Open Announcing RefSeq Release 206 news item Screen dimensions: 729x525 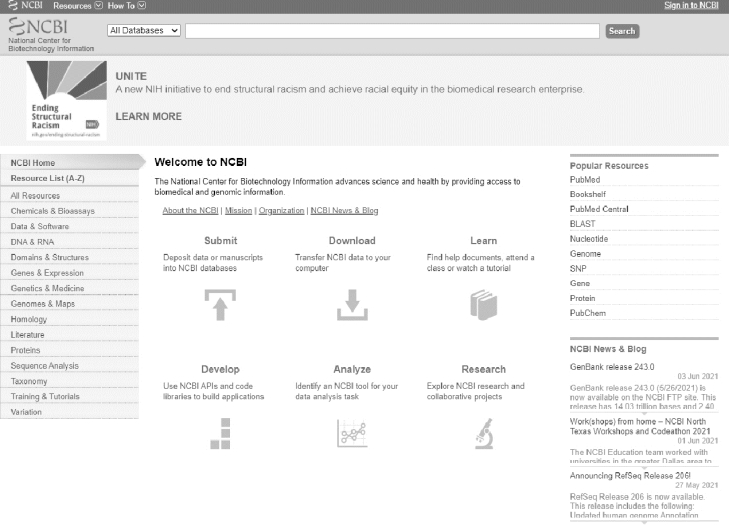click(630, 476)
